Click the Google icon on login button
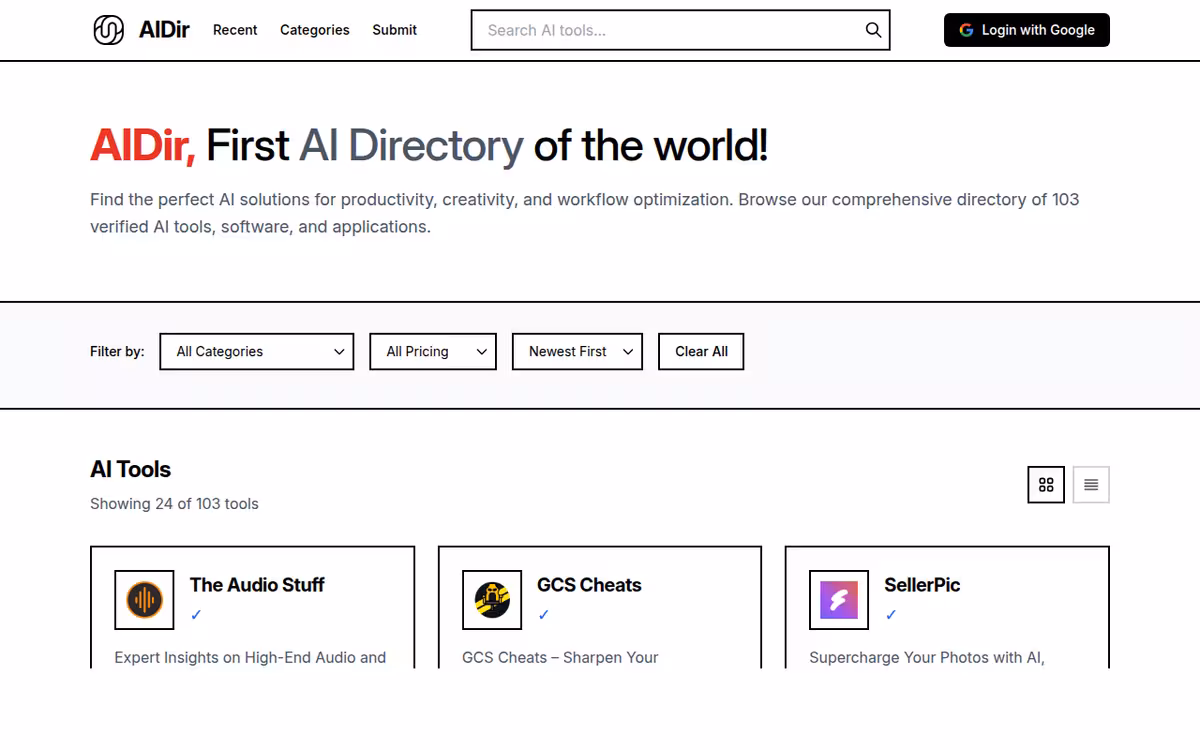The height and width of the screenshot is (750, 1200). click(966, 30)
